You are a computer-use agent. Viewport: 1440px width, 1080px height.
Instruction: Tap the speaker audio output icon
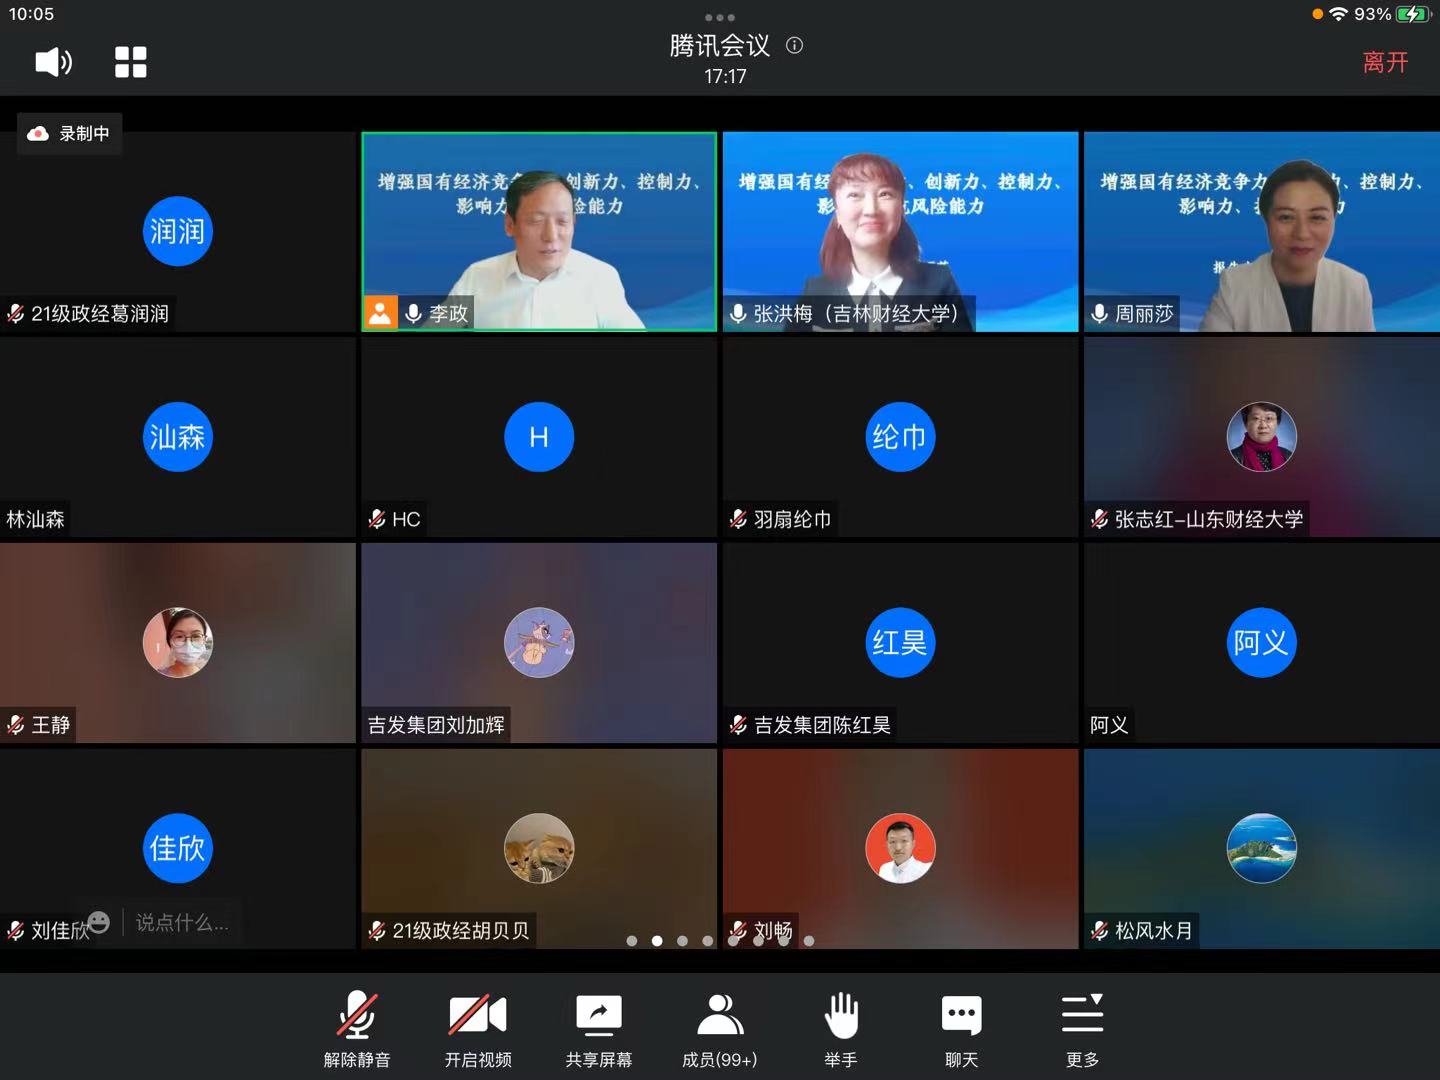tap(53, 62)
